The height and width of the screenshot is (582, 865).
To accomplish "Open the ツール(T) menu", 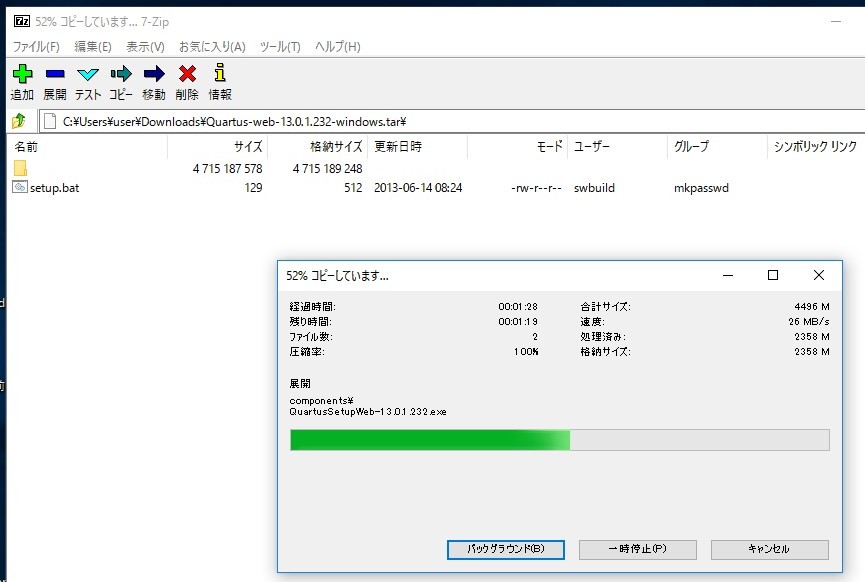I will pos(280,46).
